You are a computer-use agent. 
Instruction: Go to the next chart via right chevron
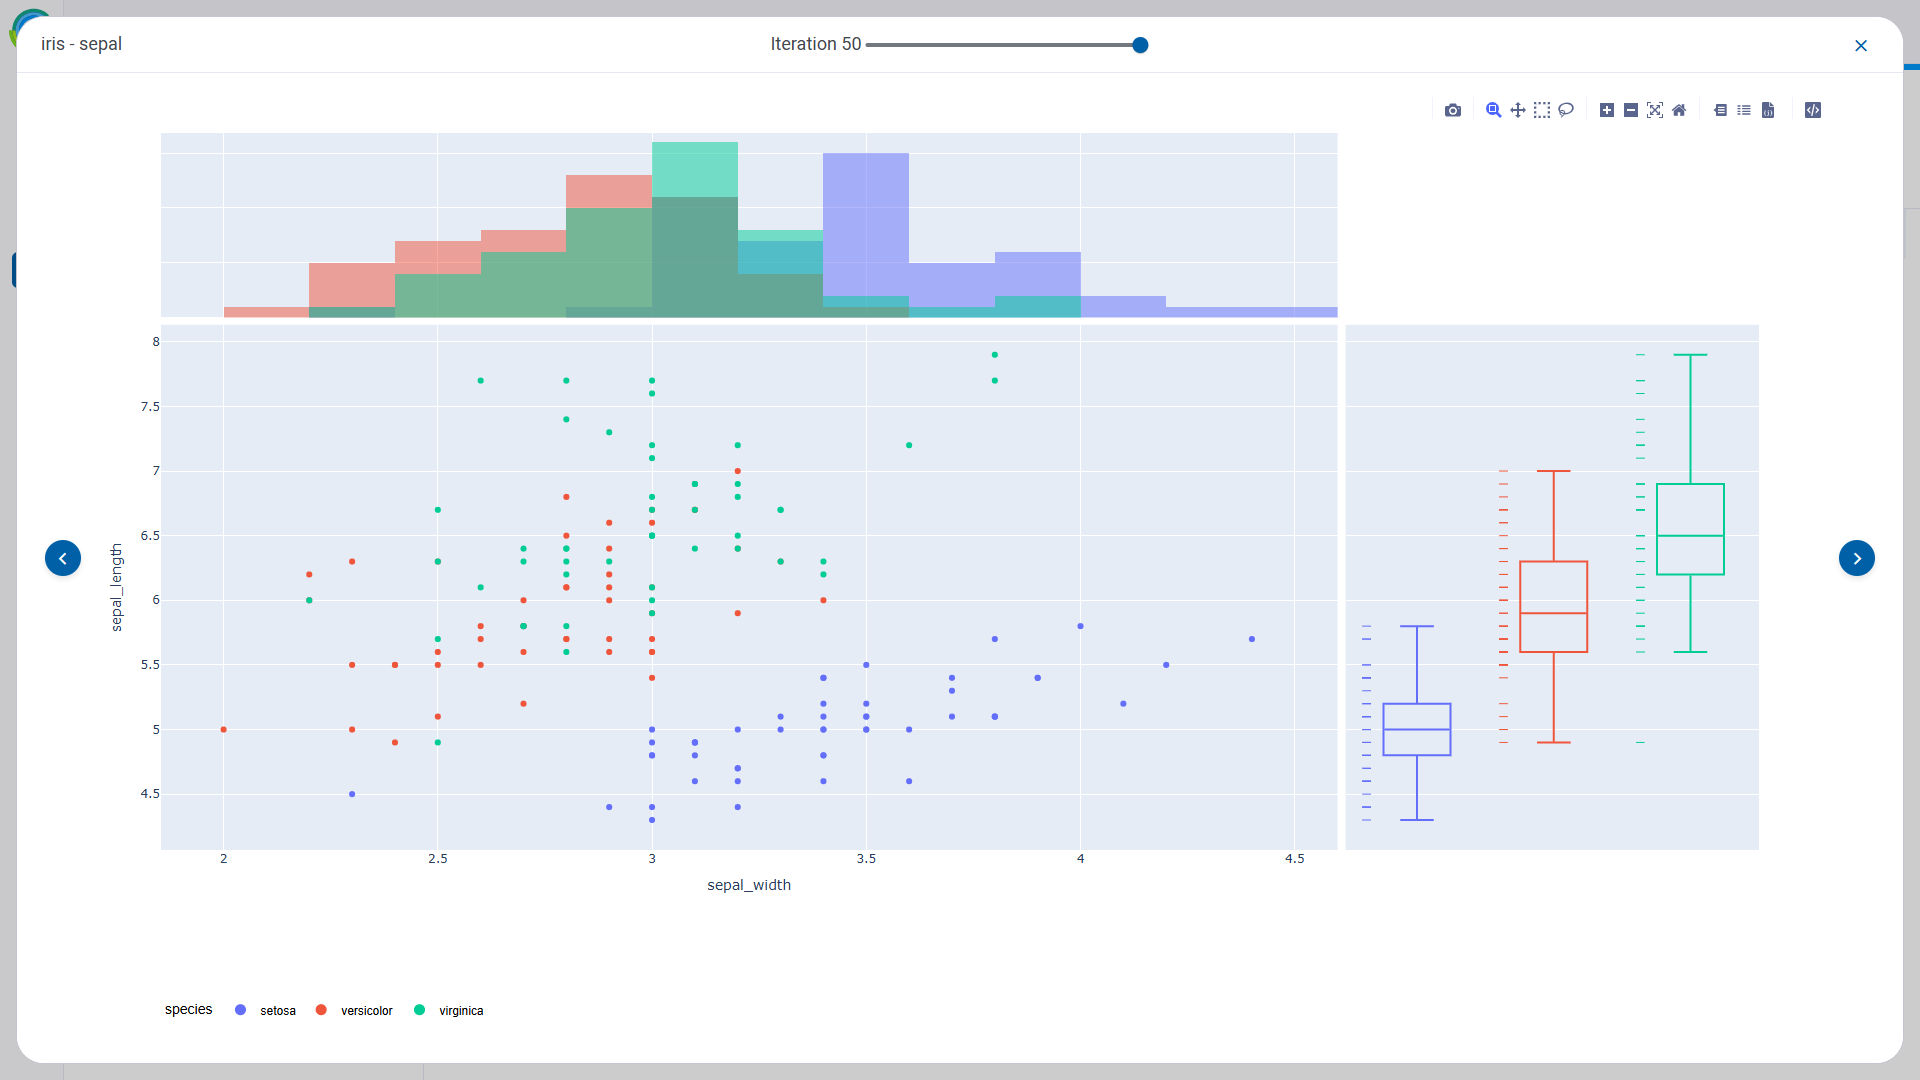pos(1858,558)
